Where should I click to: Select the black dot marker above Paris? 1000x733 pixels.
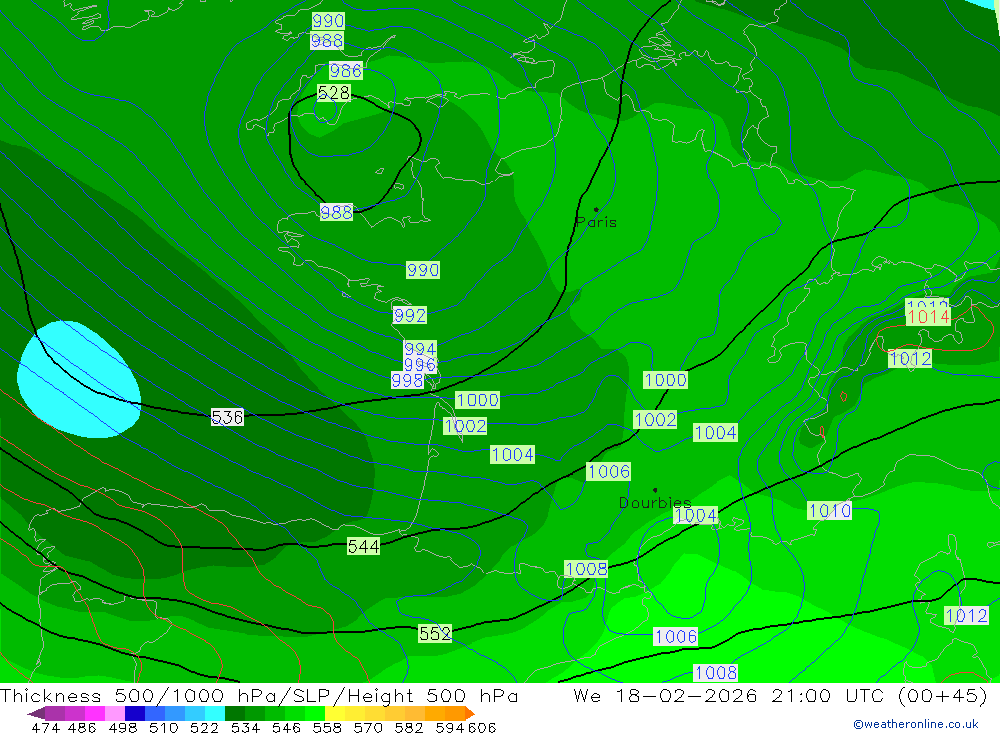(596, 209)
